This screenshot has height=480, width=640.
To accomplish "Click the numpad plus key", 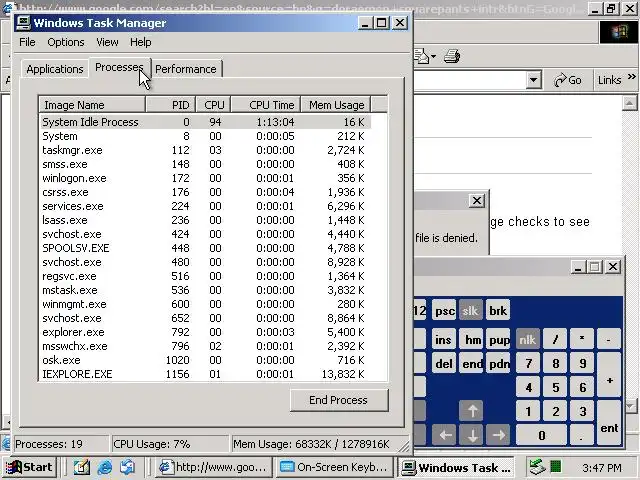I will [609, 375].
